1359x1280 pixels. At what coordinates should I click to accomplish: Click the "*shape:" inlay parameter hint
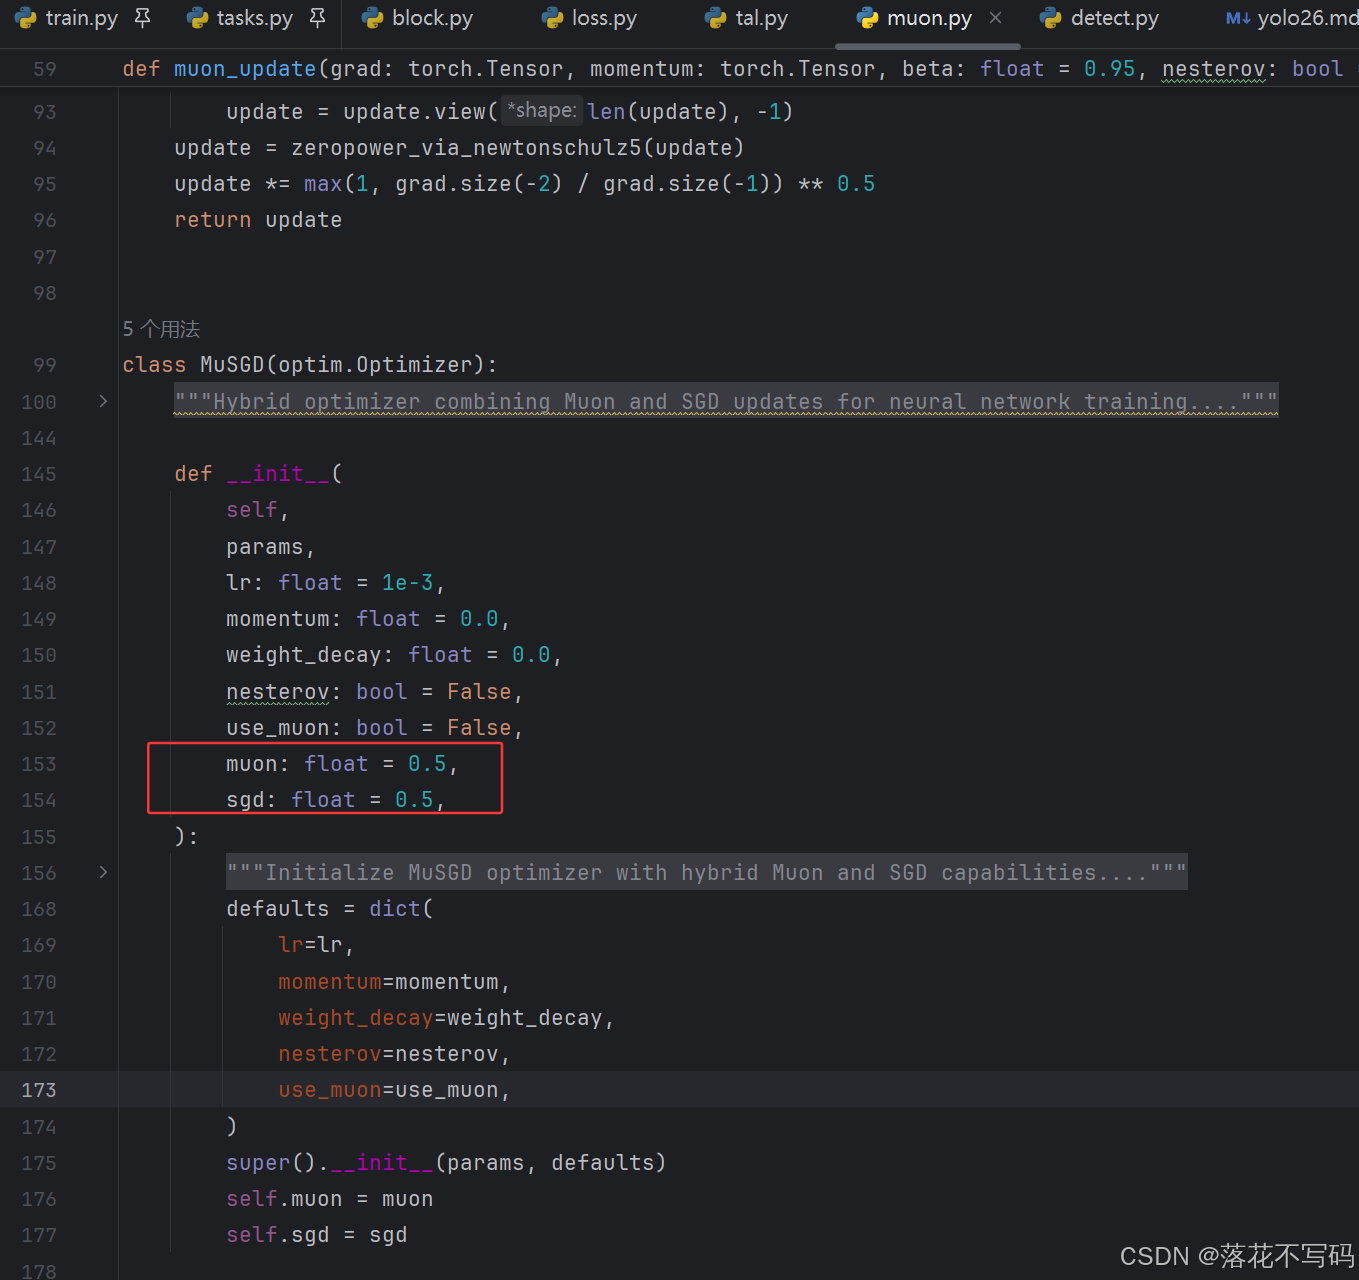[x=541, y=111]
